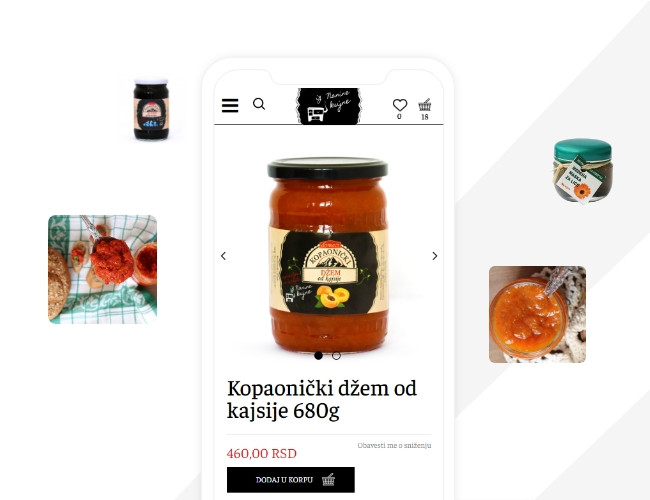The image size is (650, 500).
Task: Open the apricot jam bowl photo
Action: 537,314
